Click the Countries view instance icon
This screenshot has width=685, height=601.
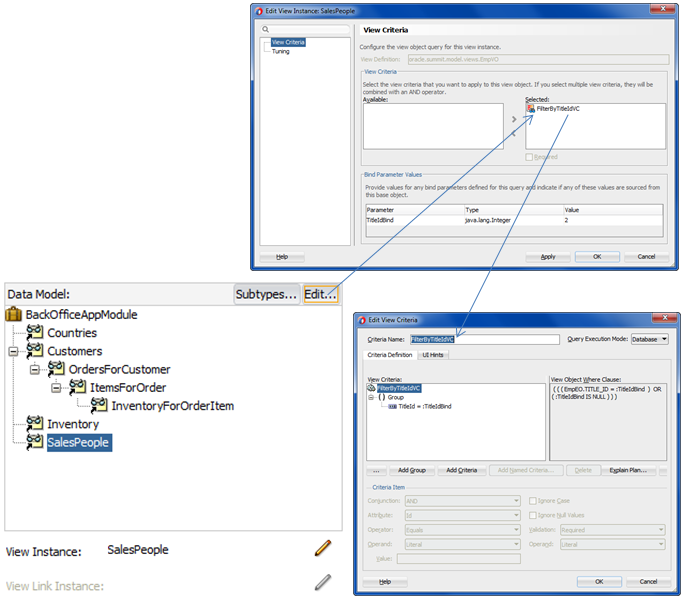coord(35,332)
